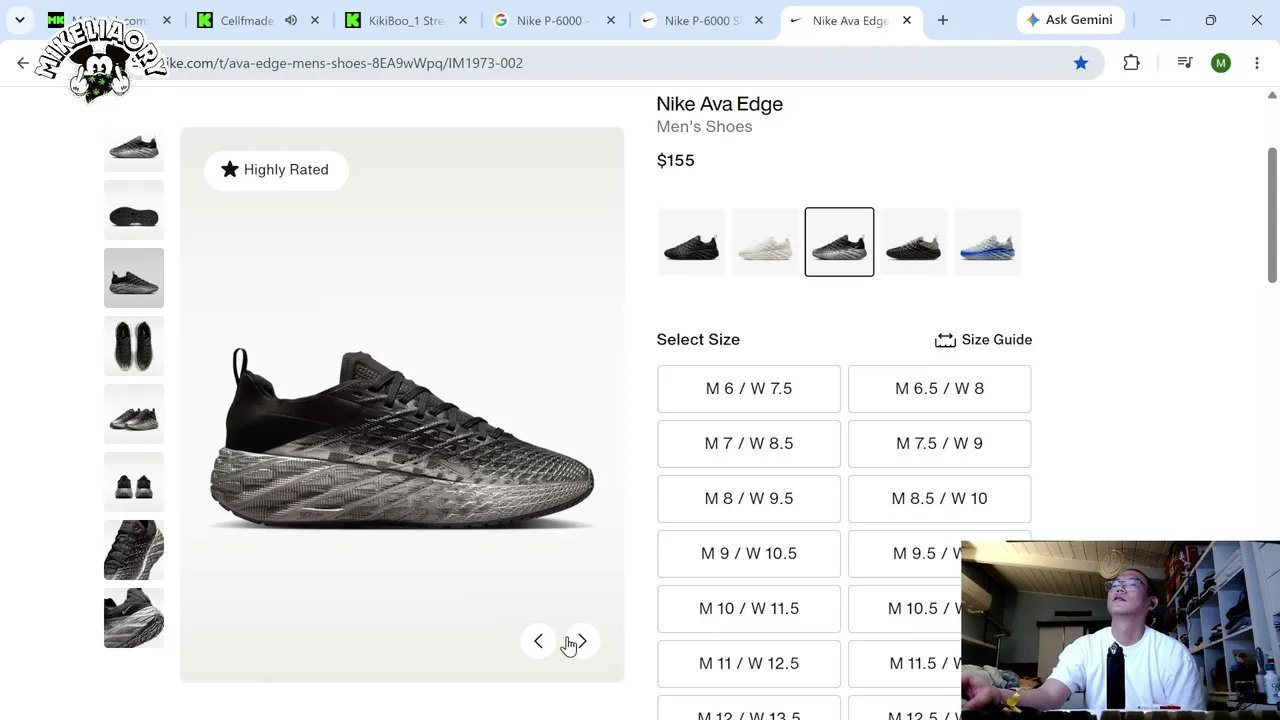Select the white colorway shoe swatch
The height and width of the screenshot is (720, 1280).
tap(765, 242)
